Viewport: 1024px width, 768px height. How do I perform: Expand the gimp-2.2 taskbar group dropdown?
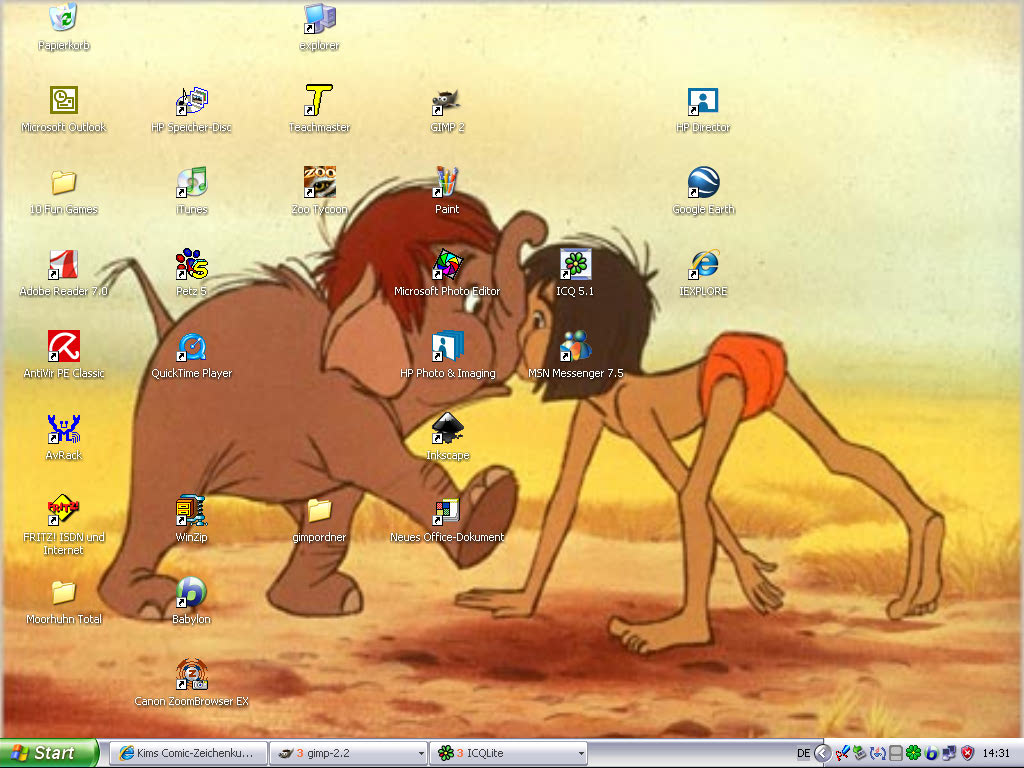click(420, 753)
